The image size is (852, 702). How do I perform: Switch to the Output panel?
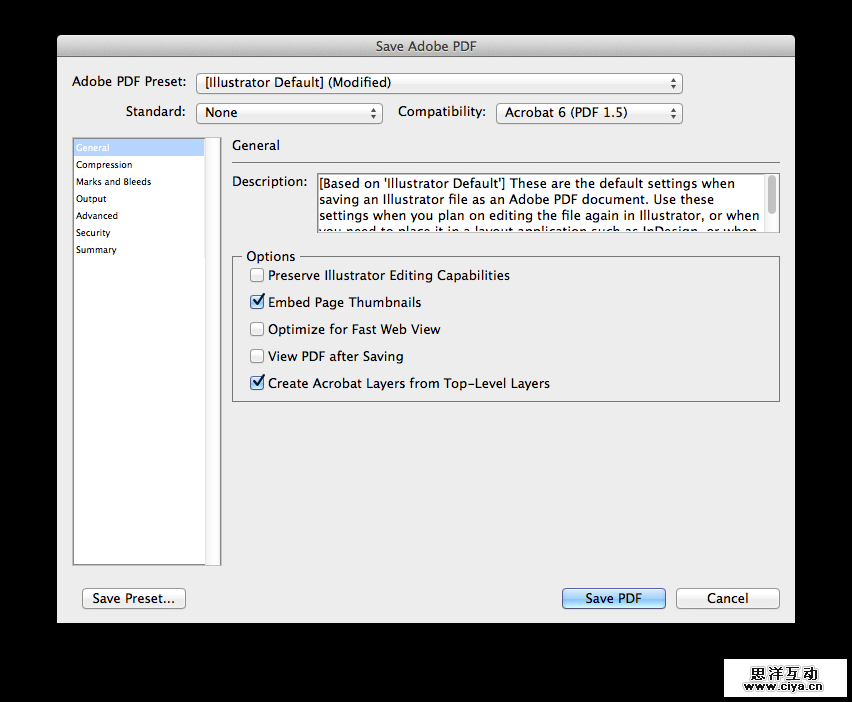91,198
